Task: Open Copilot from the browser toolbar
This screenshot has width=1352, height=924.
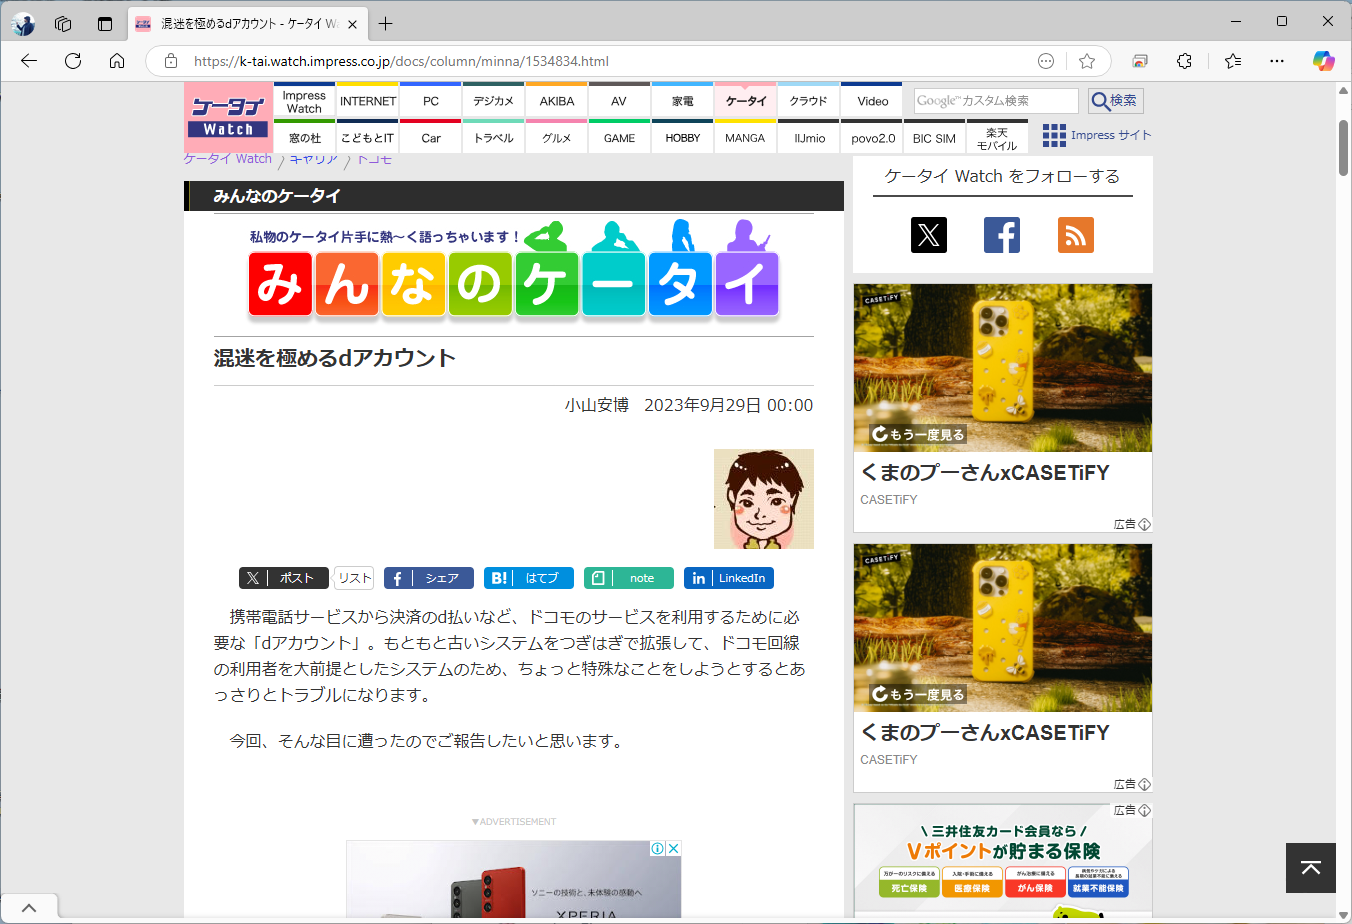Action: point(1323,61)
